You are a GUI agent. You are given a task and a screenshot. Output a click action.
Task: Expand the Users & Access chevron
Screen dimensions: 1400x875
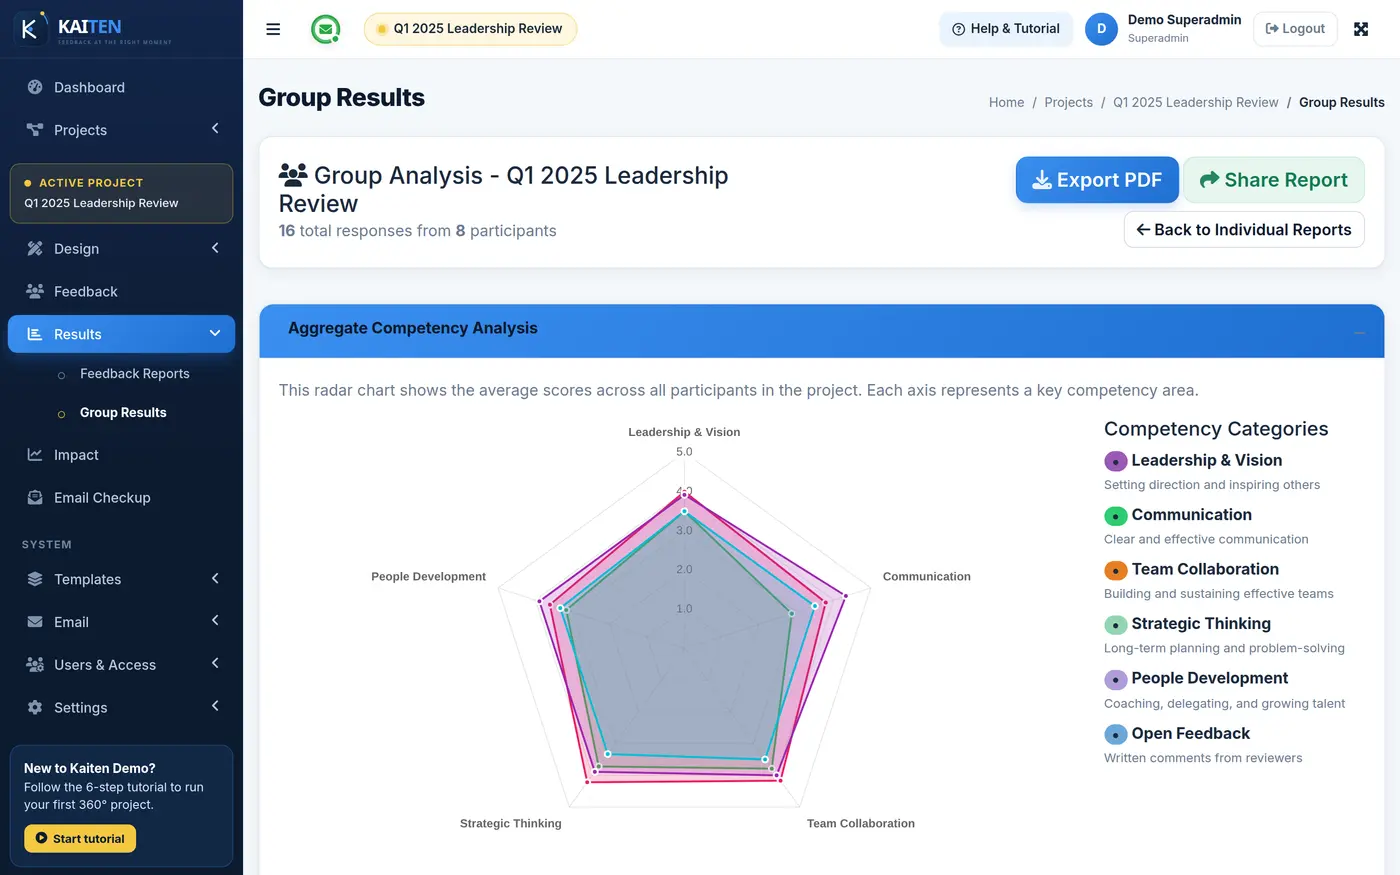tap(215, 664)
